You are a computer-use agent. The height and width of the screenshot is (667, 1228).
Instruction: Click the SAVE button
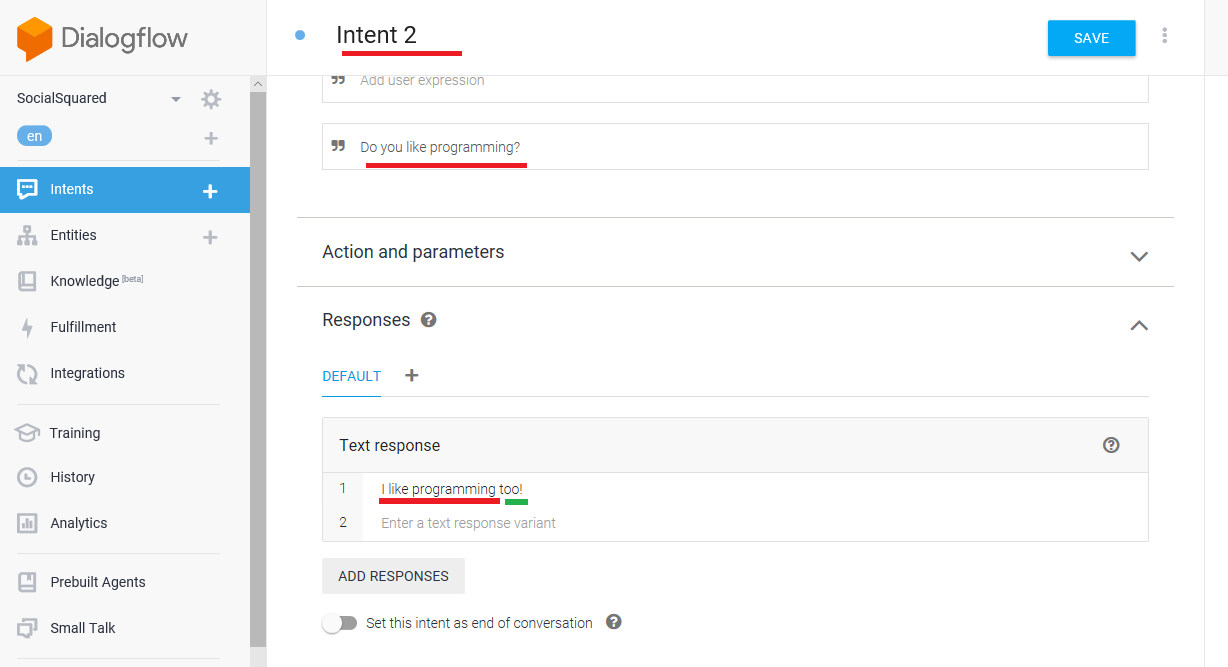pyautogui.click(x=1091, y=38)
